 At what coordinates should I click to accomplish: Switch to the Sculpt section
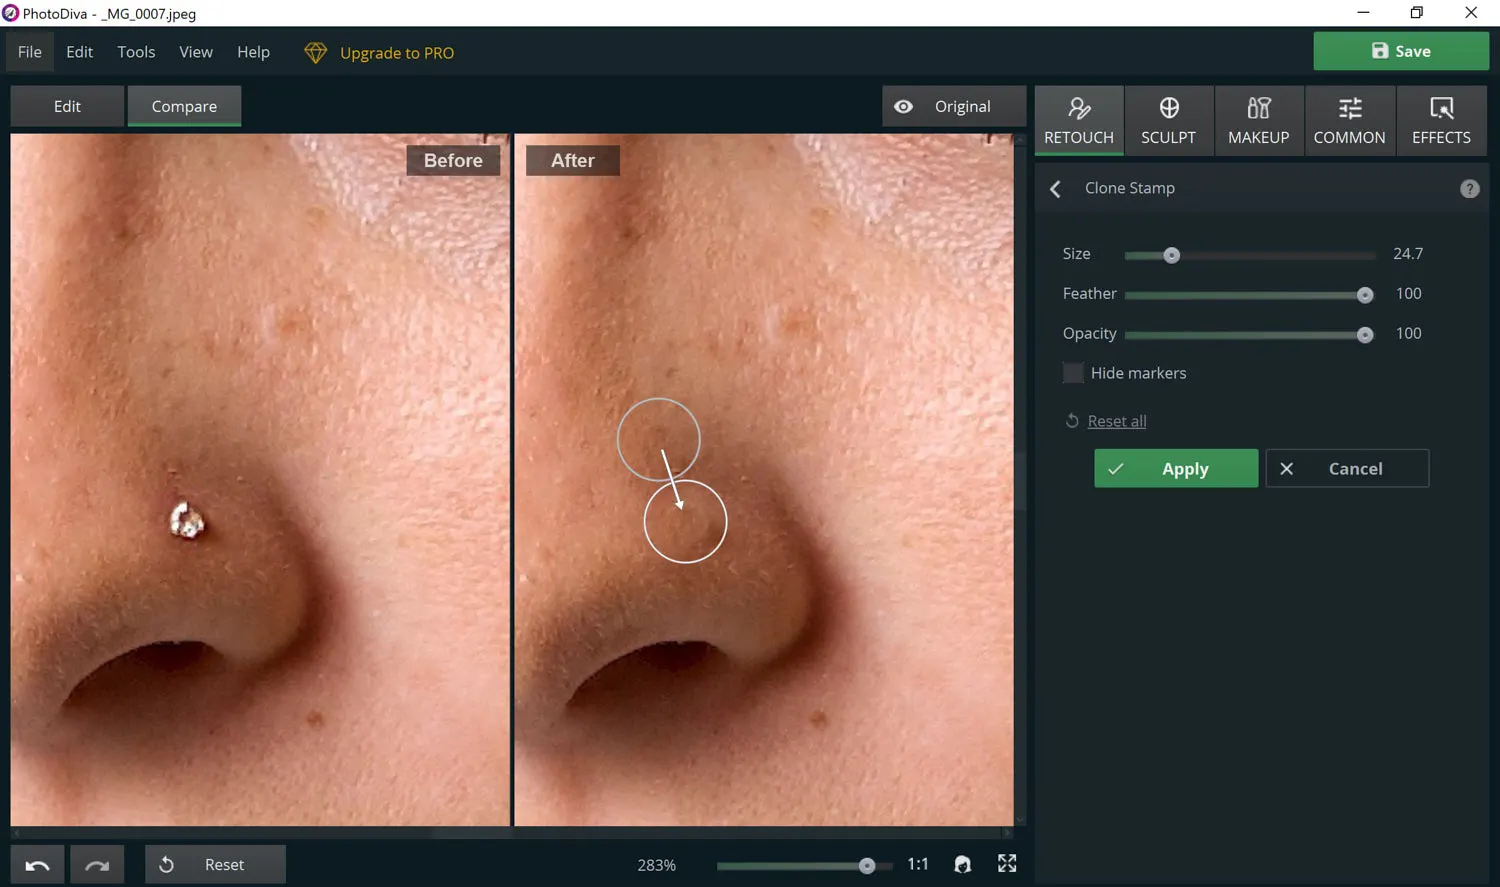point(1168,120)
